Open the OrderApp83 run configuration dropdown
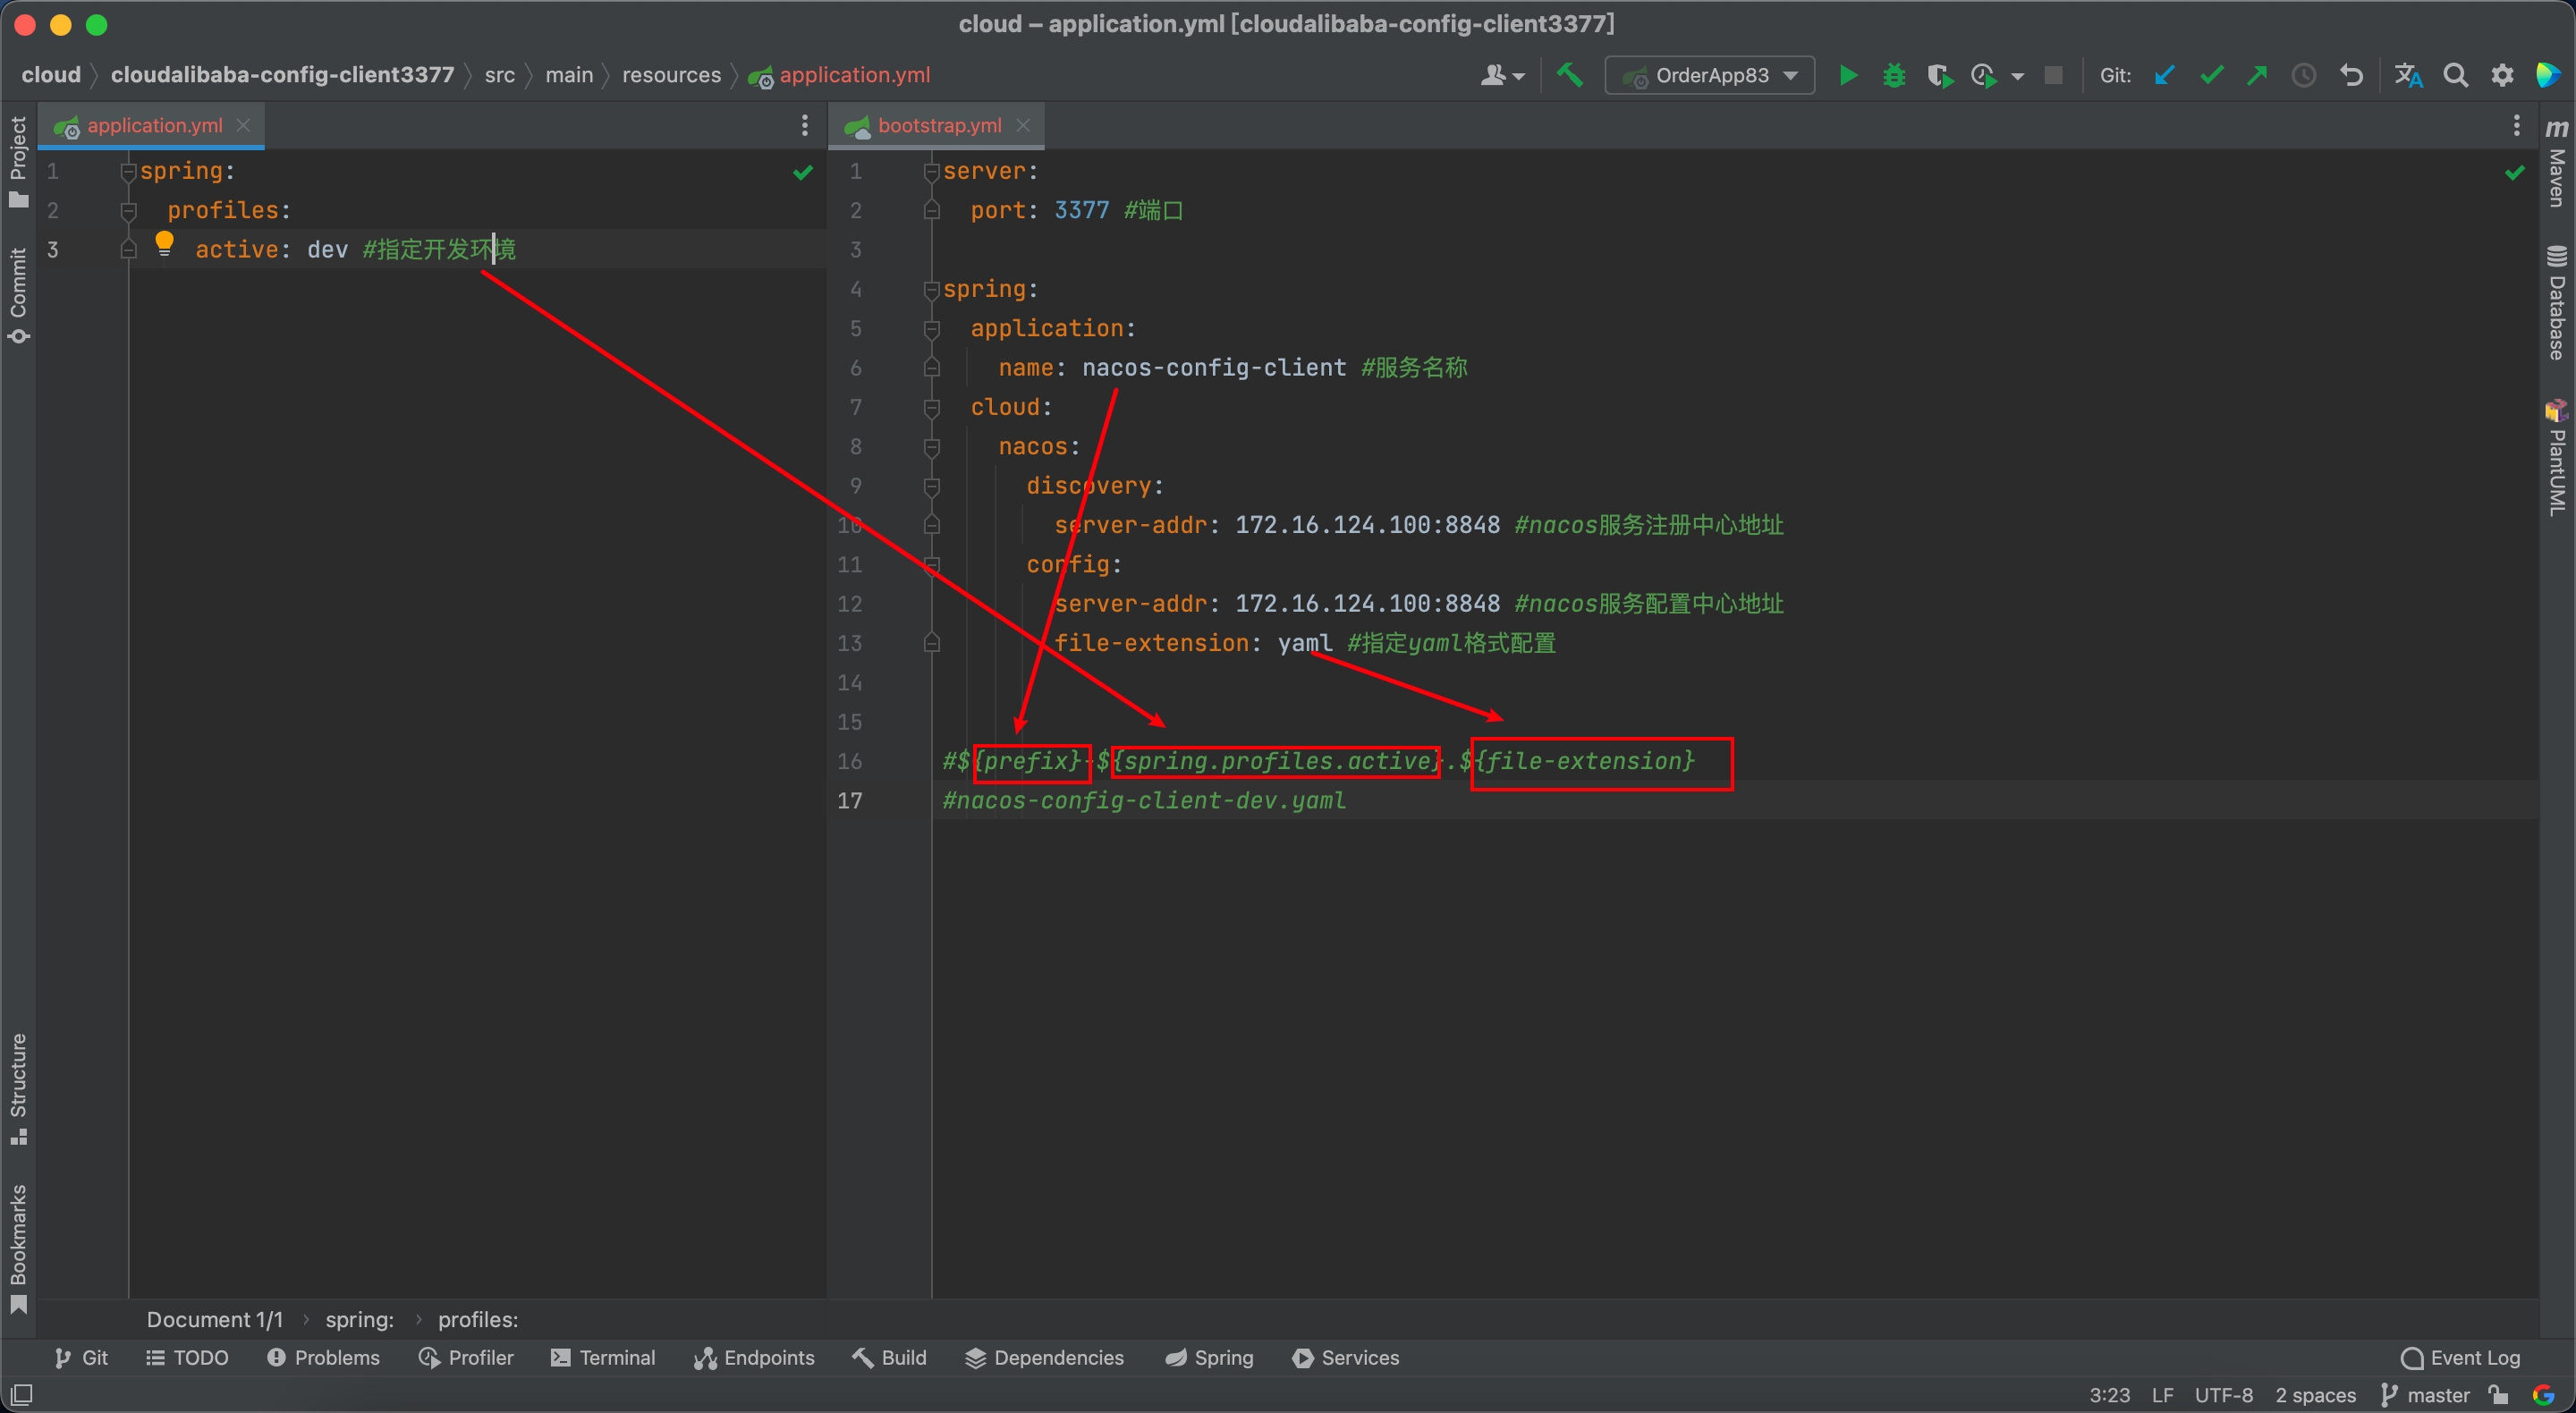 [1710, 75]
